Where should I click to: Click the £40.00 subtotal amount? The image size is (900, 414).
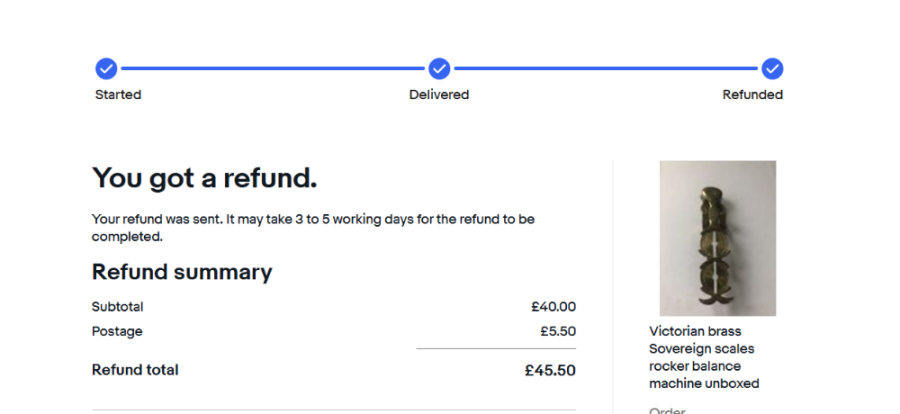(553, 307)
